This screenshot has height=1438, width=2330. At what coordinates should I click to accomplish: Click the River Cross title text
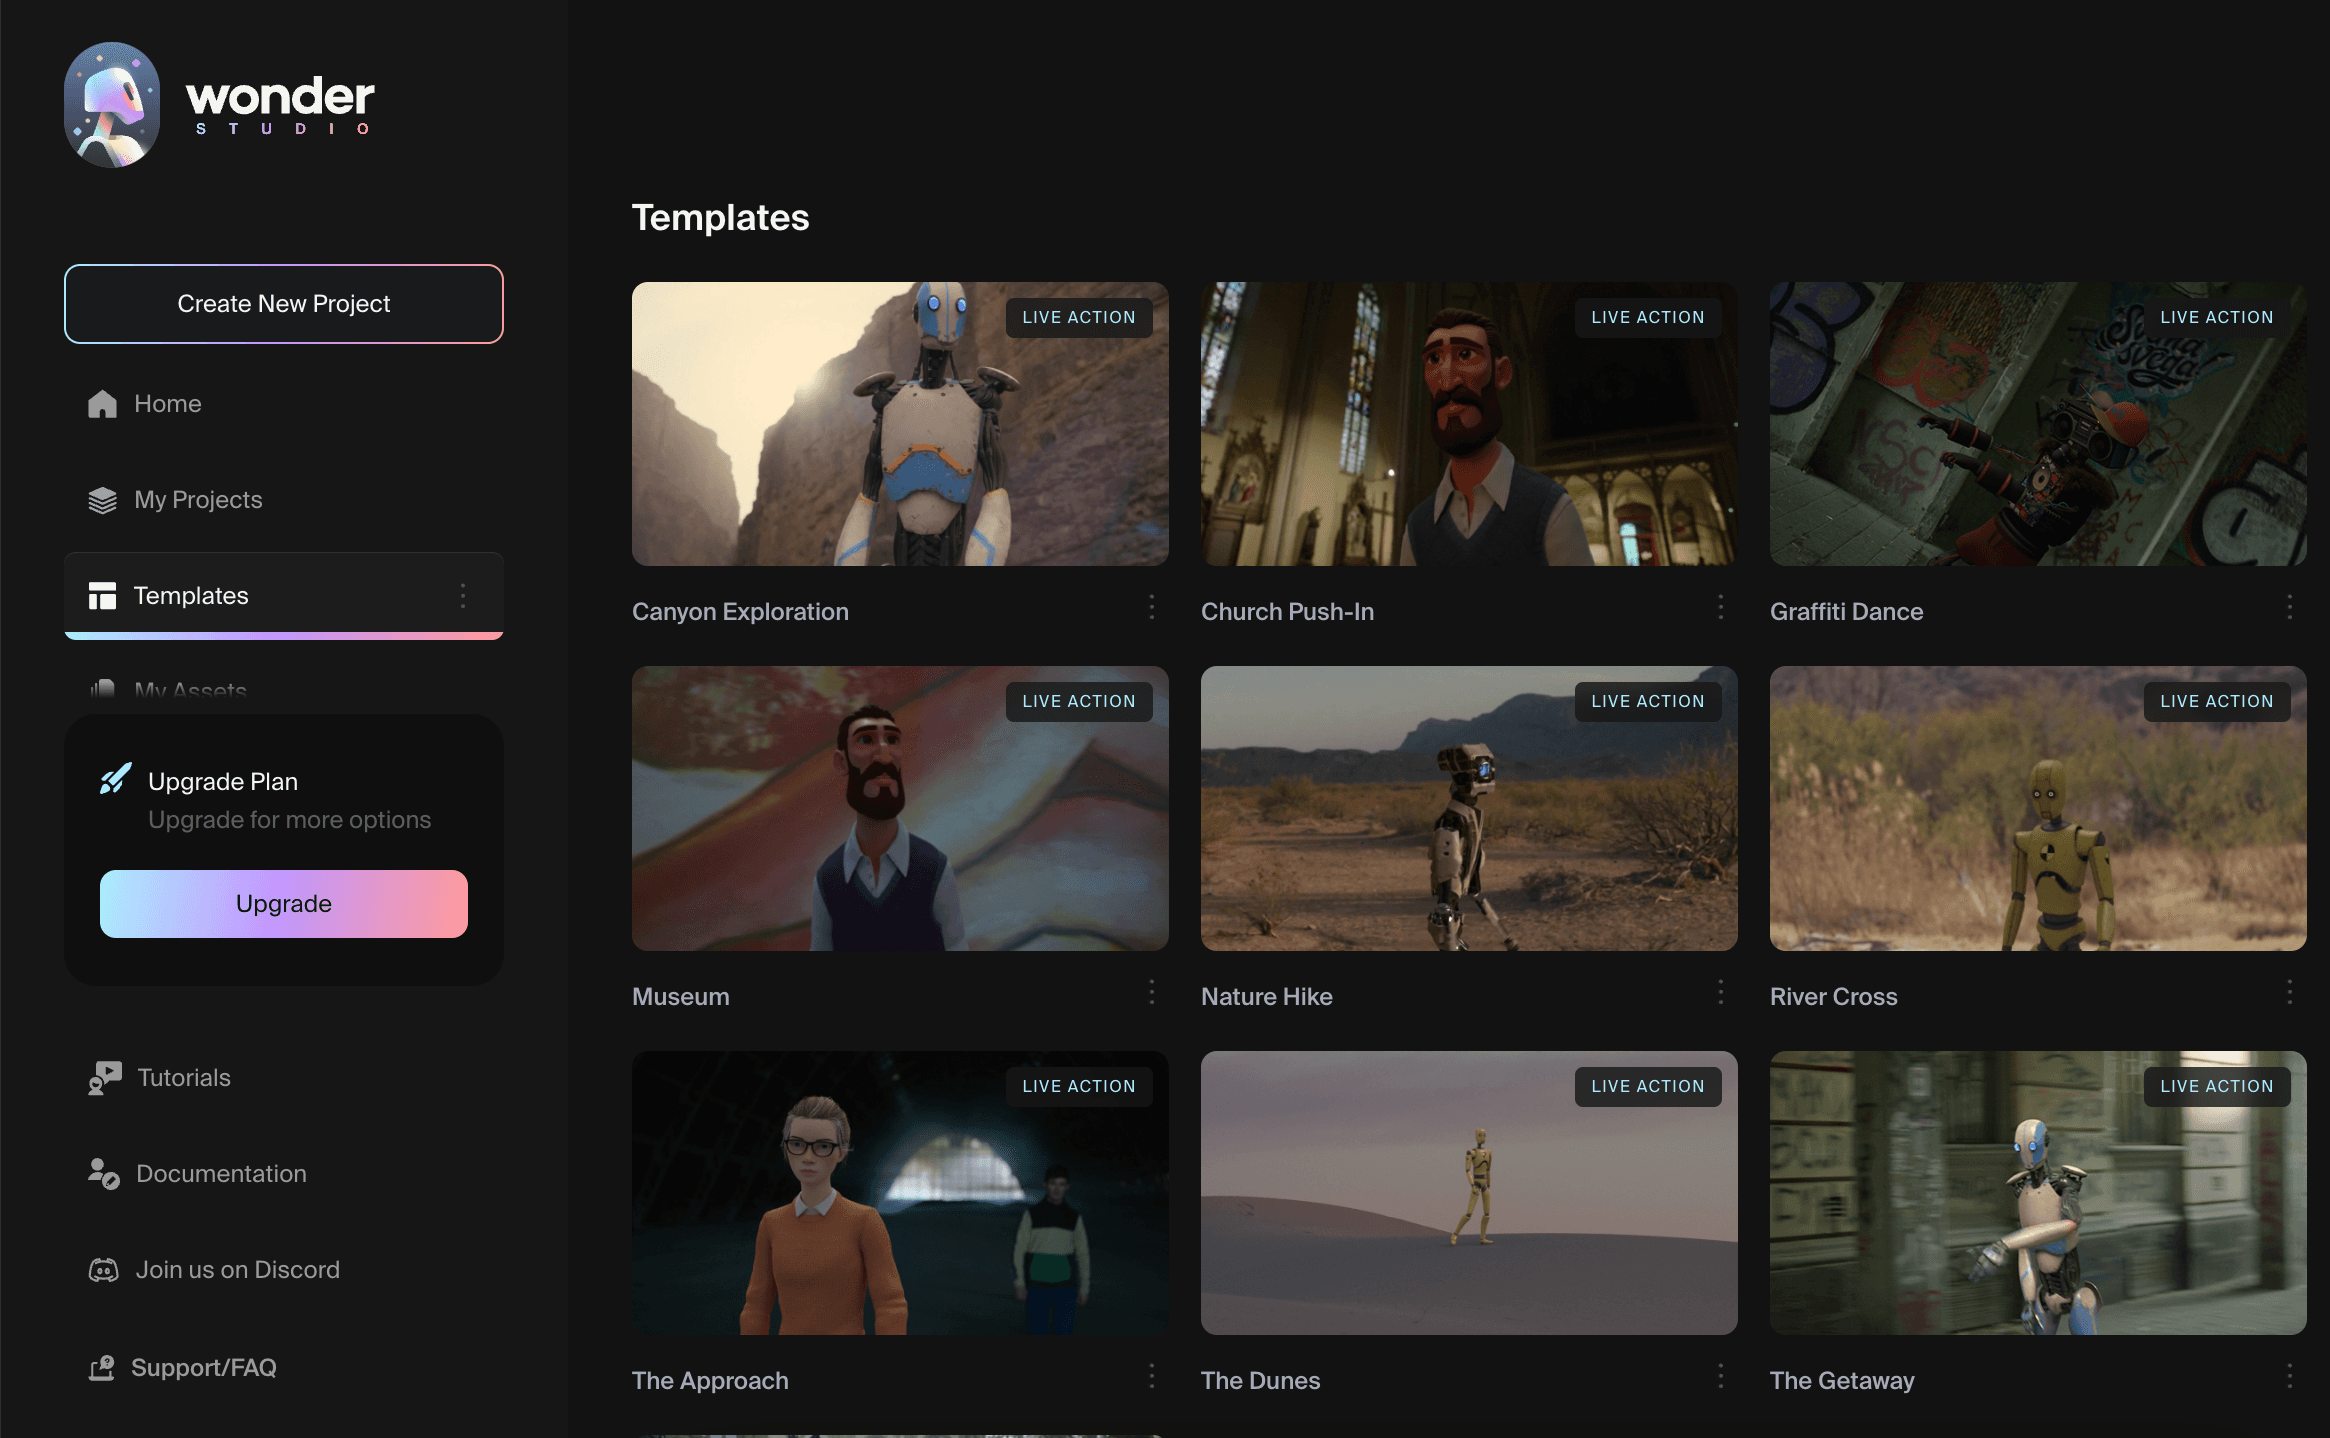point(1833,997)
